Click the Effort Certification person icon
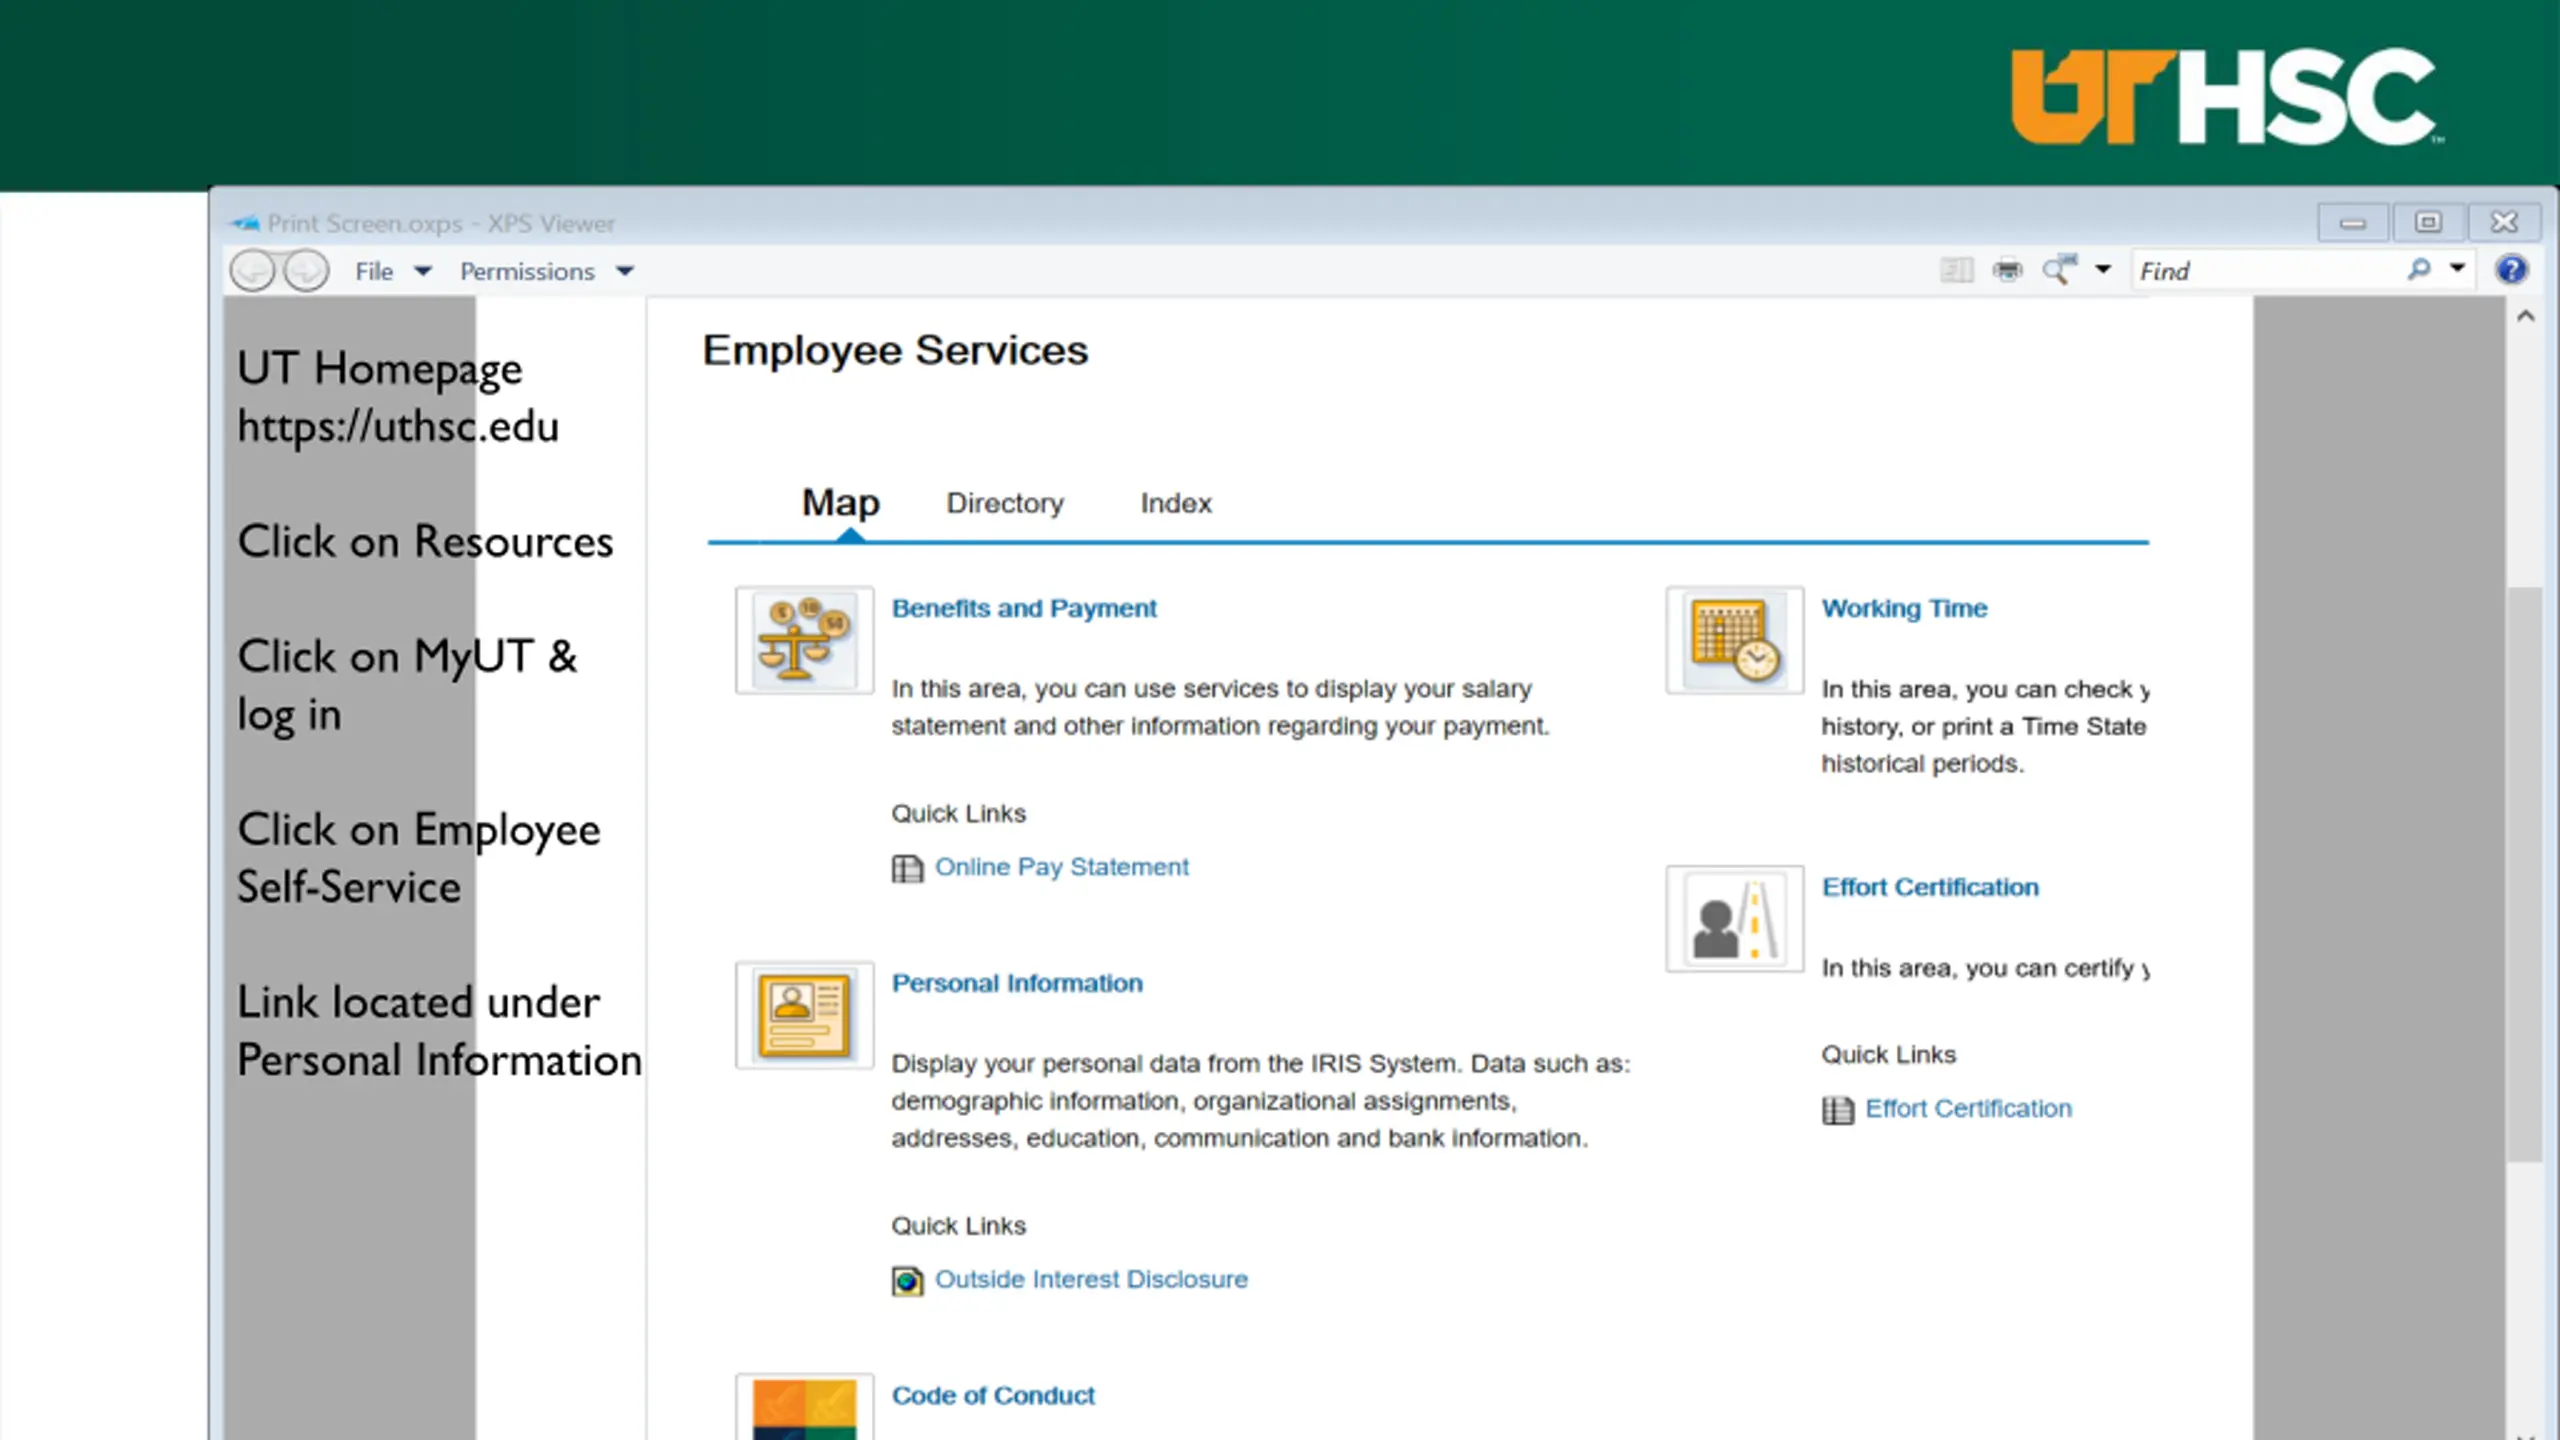 tap(1734, 919)
